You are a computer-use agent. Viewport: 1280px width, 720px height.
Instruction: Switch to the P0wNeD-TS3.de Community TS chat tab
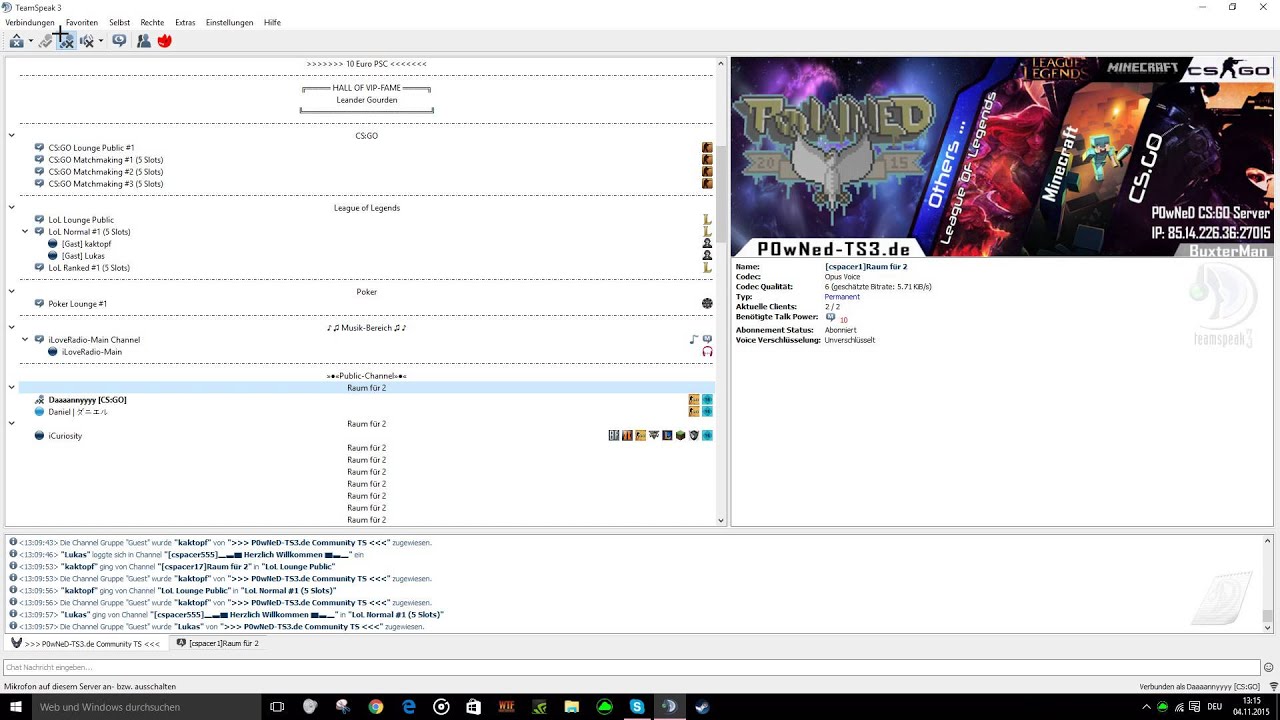tap(85, 644)
